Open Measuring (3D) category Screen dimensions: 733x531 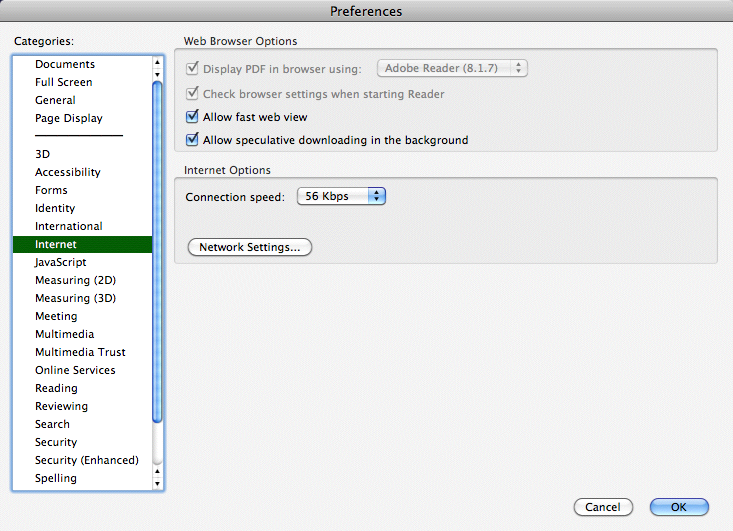point(82,298)
